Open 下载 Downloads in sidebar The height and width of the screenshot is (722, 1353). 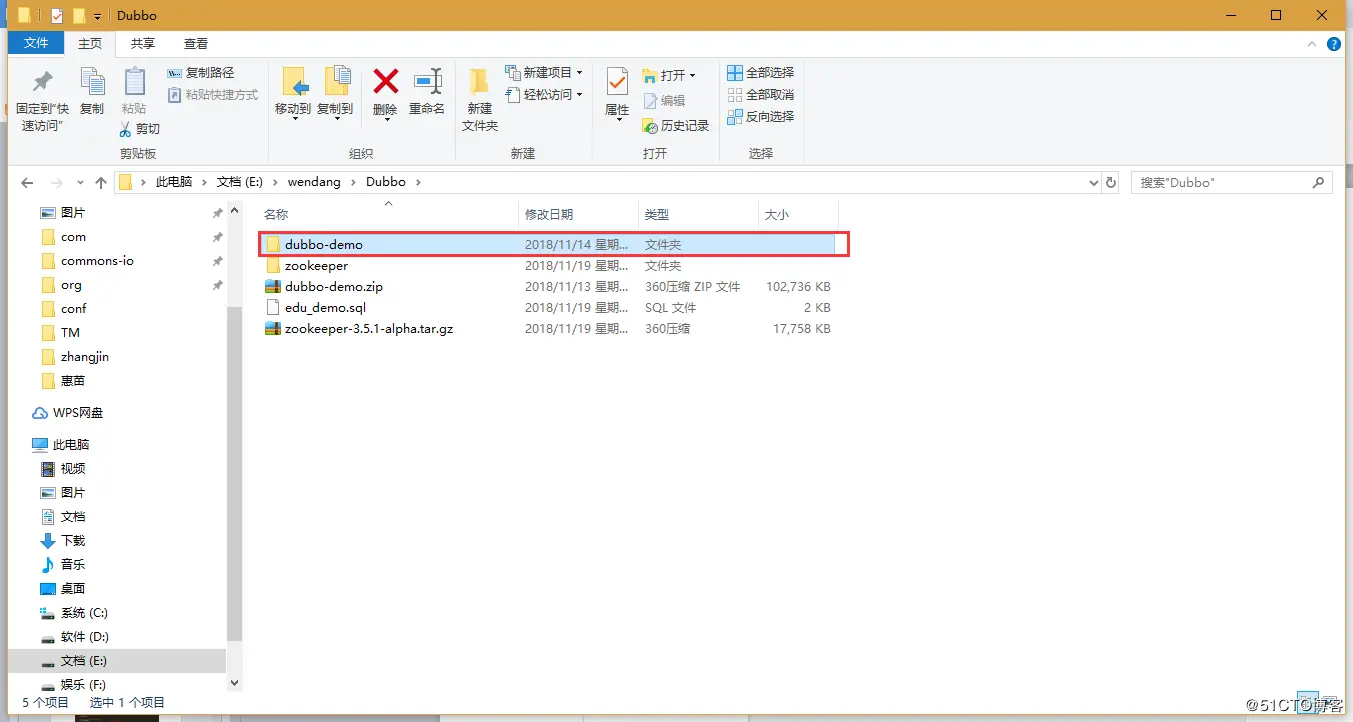pos(73,541)
